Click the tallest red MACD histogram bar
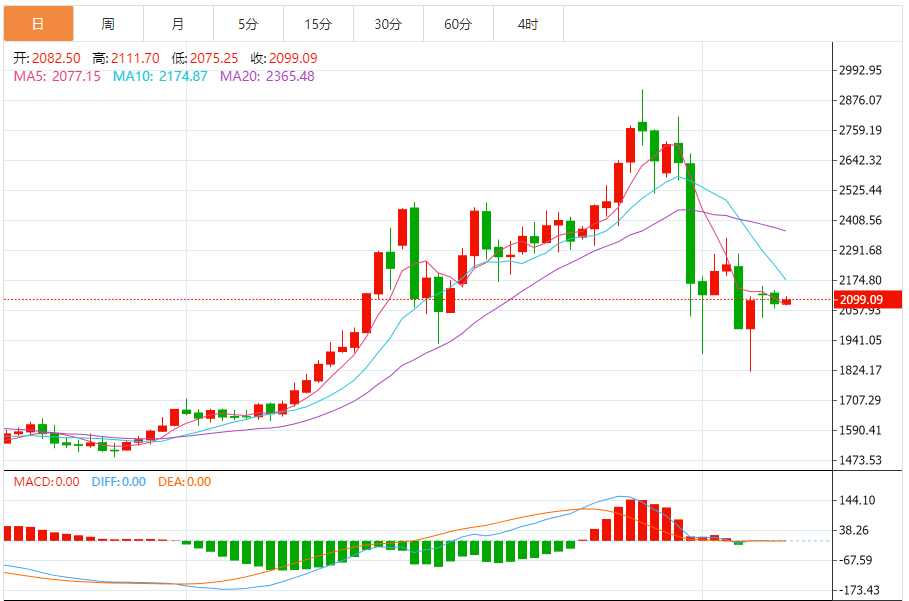The height and width of the screenshot is (601, 909). tap(631, 520)
